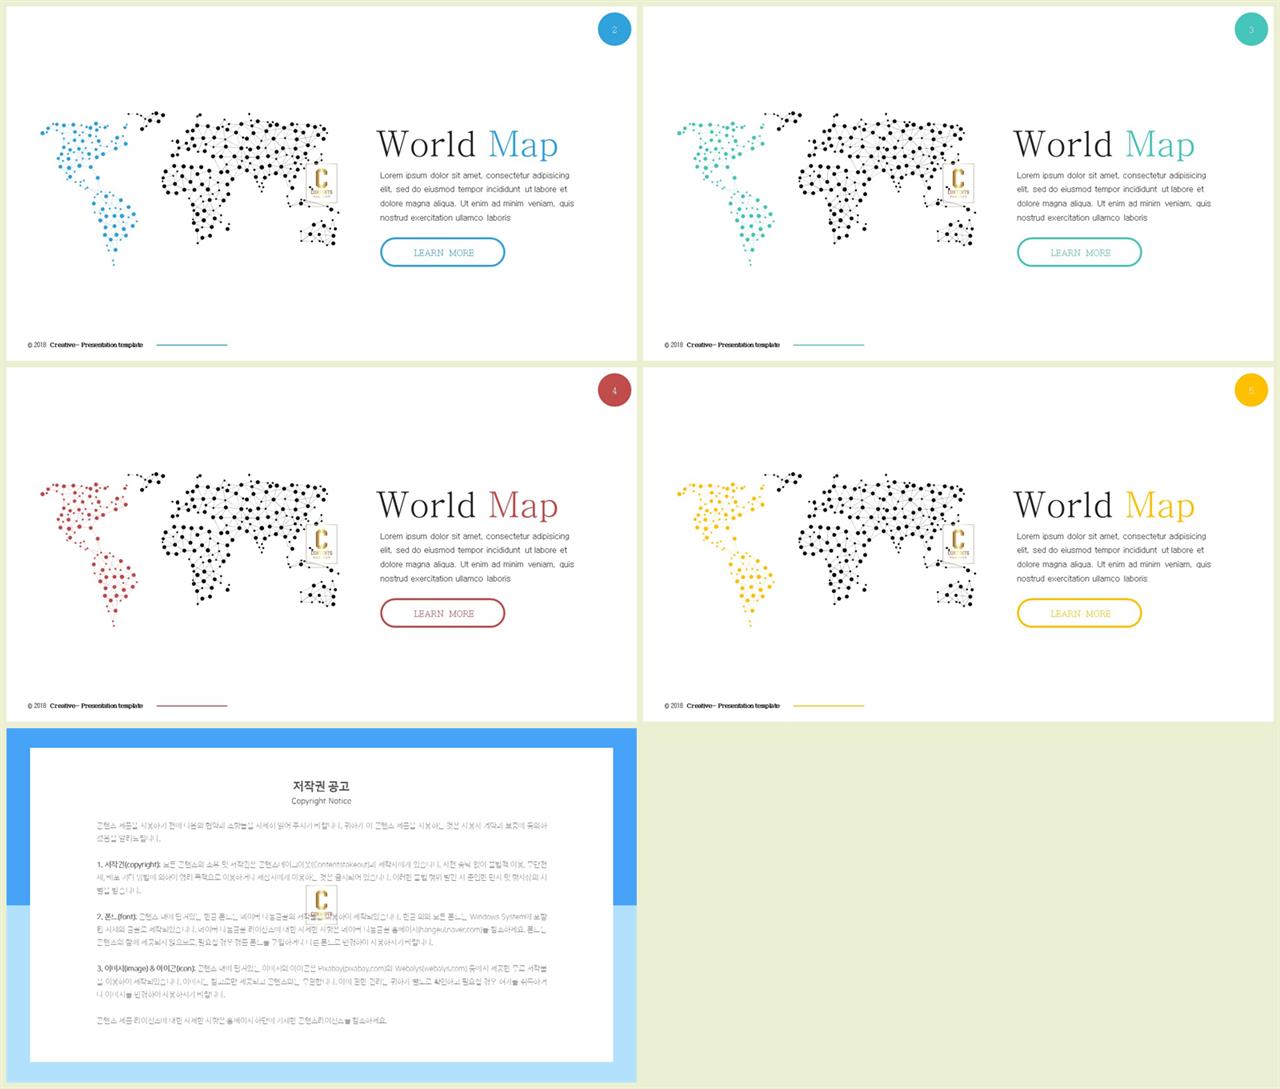Select the red Americas dotted map
The height and width of the screenshot is (1089, 1280).
[x=90, y=553]
